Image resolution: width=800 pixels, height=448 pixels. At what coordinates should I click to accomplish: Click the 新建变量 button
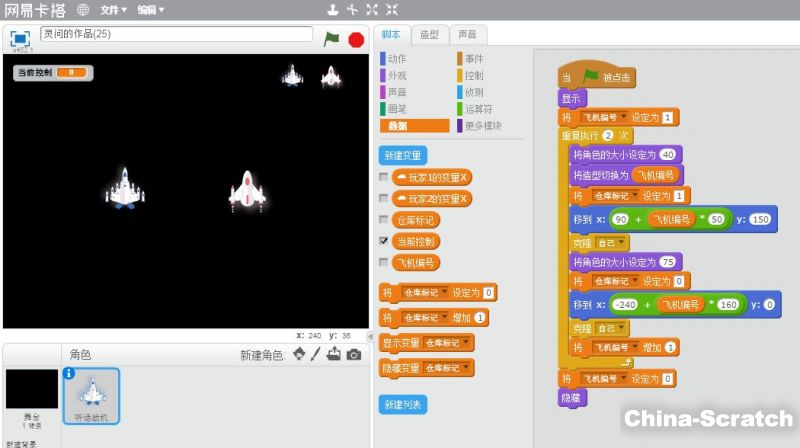pyautogui.click(x=403, y=156)
